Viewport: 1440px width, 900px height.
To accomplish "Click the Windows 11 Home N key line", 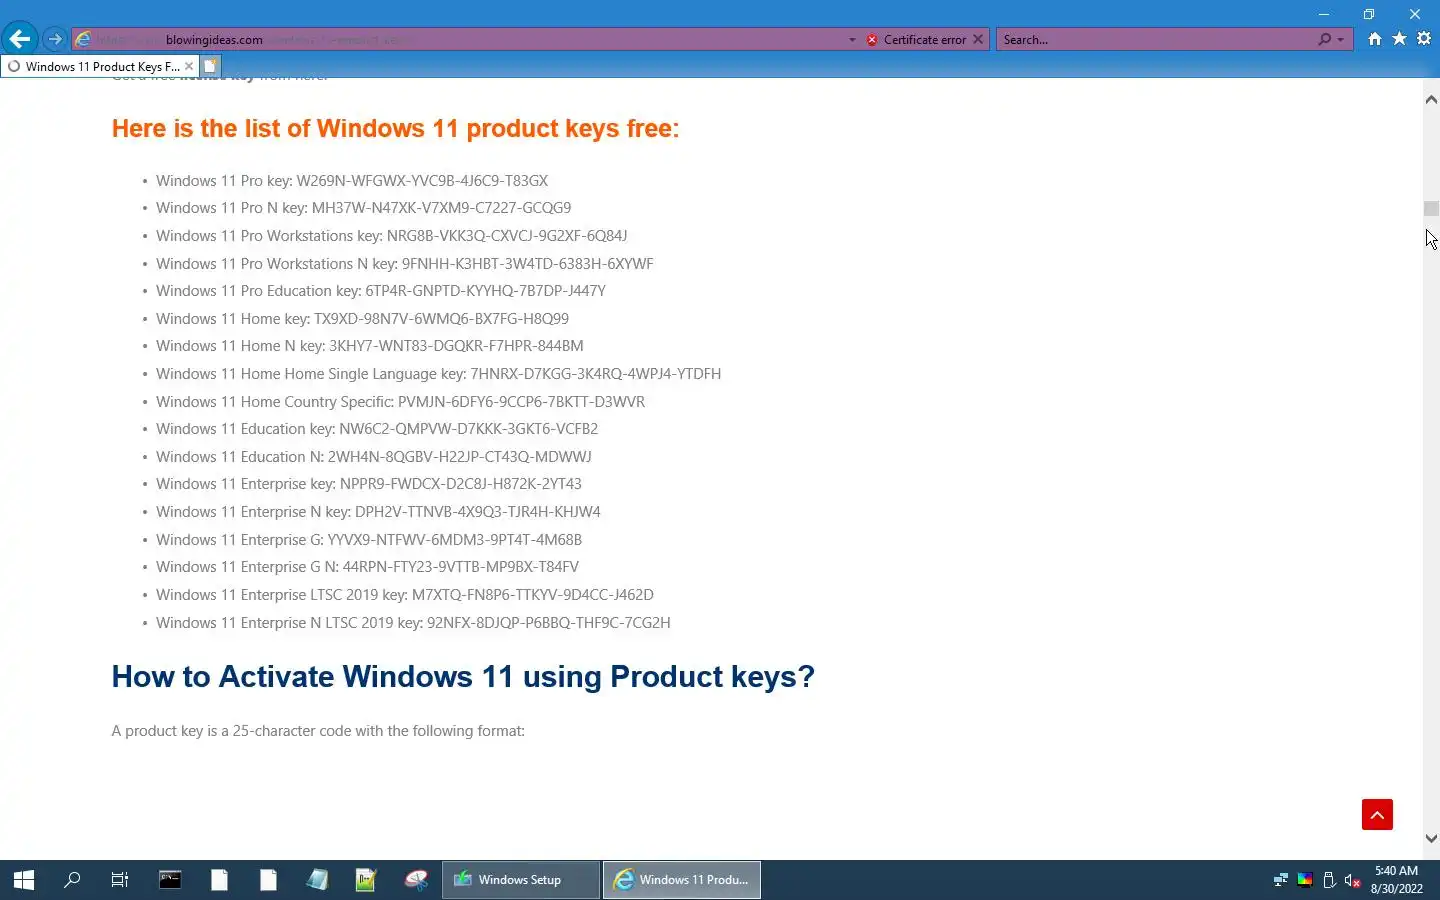I will coord(370,346).
